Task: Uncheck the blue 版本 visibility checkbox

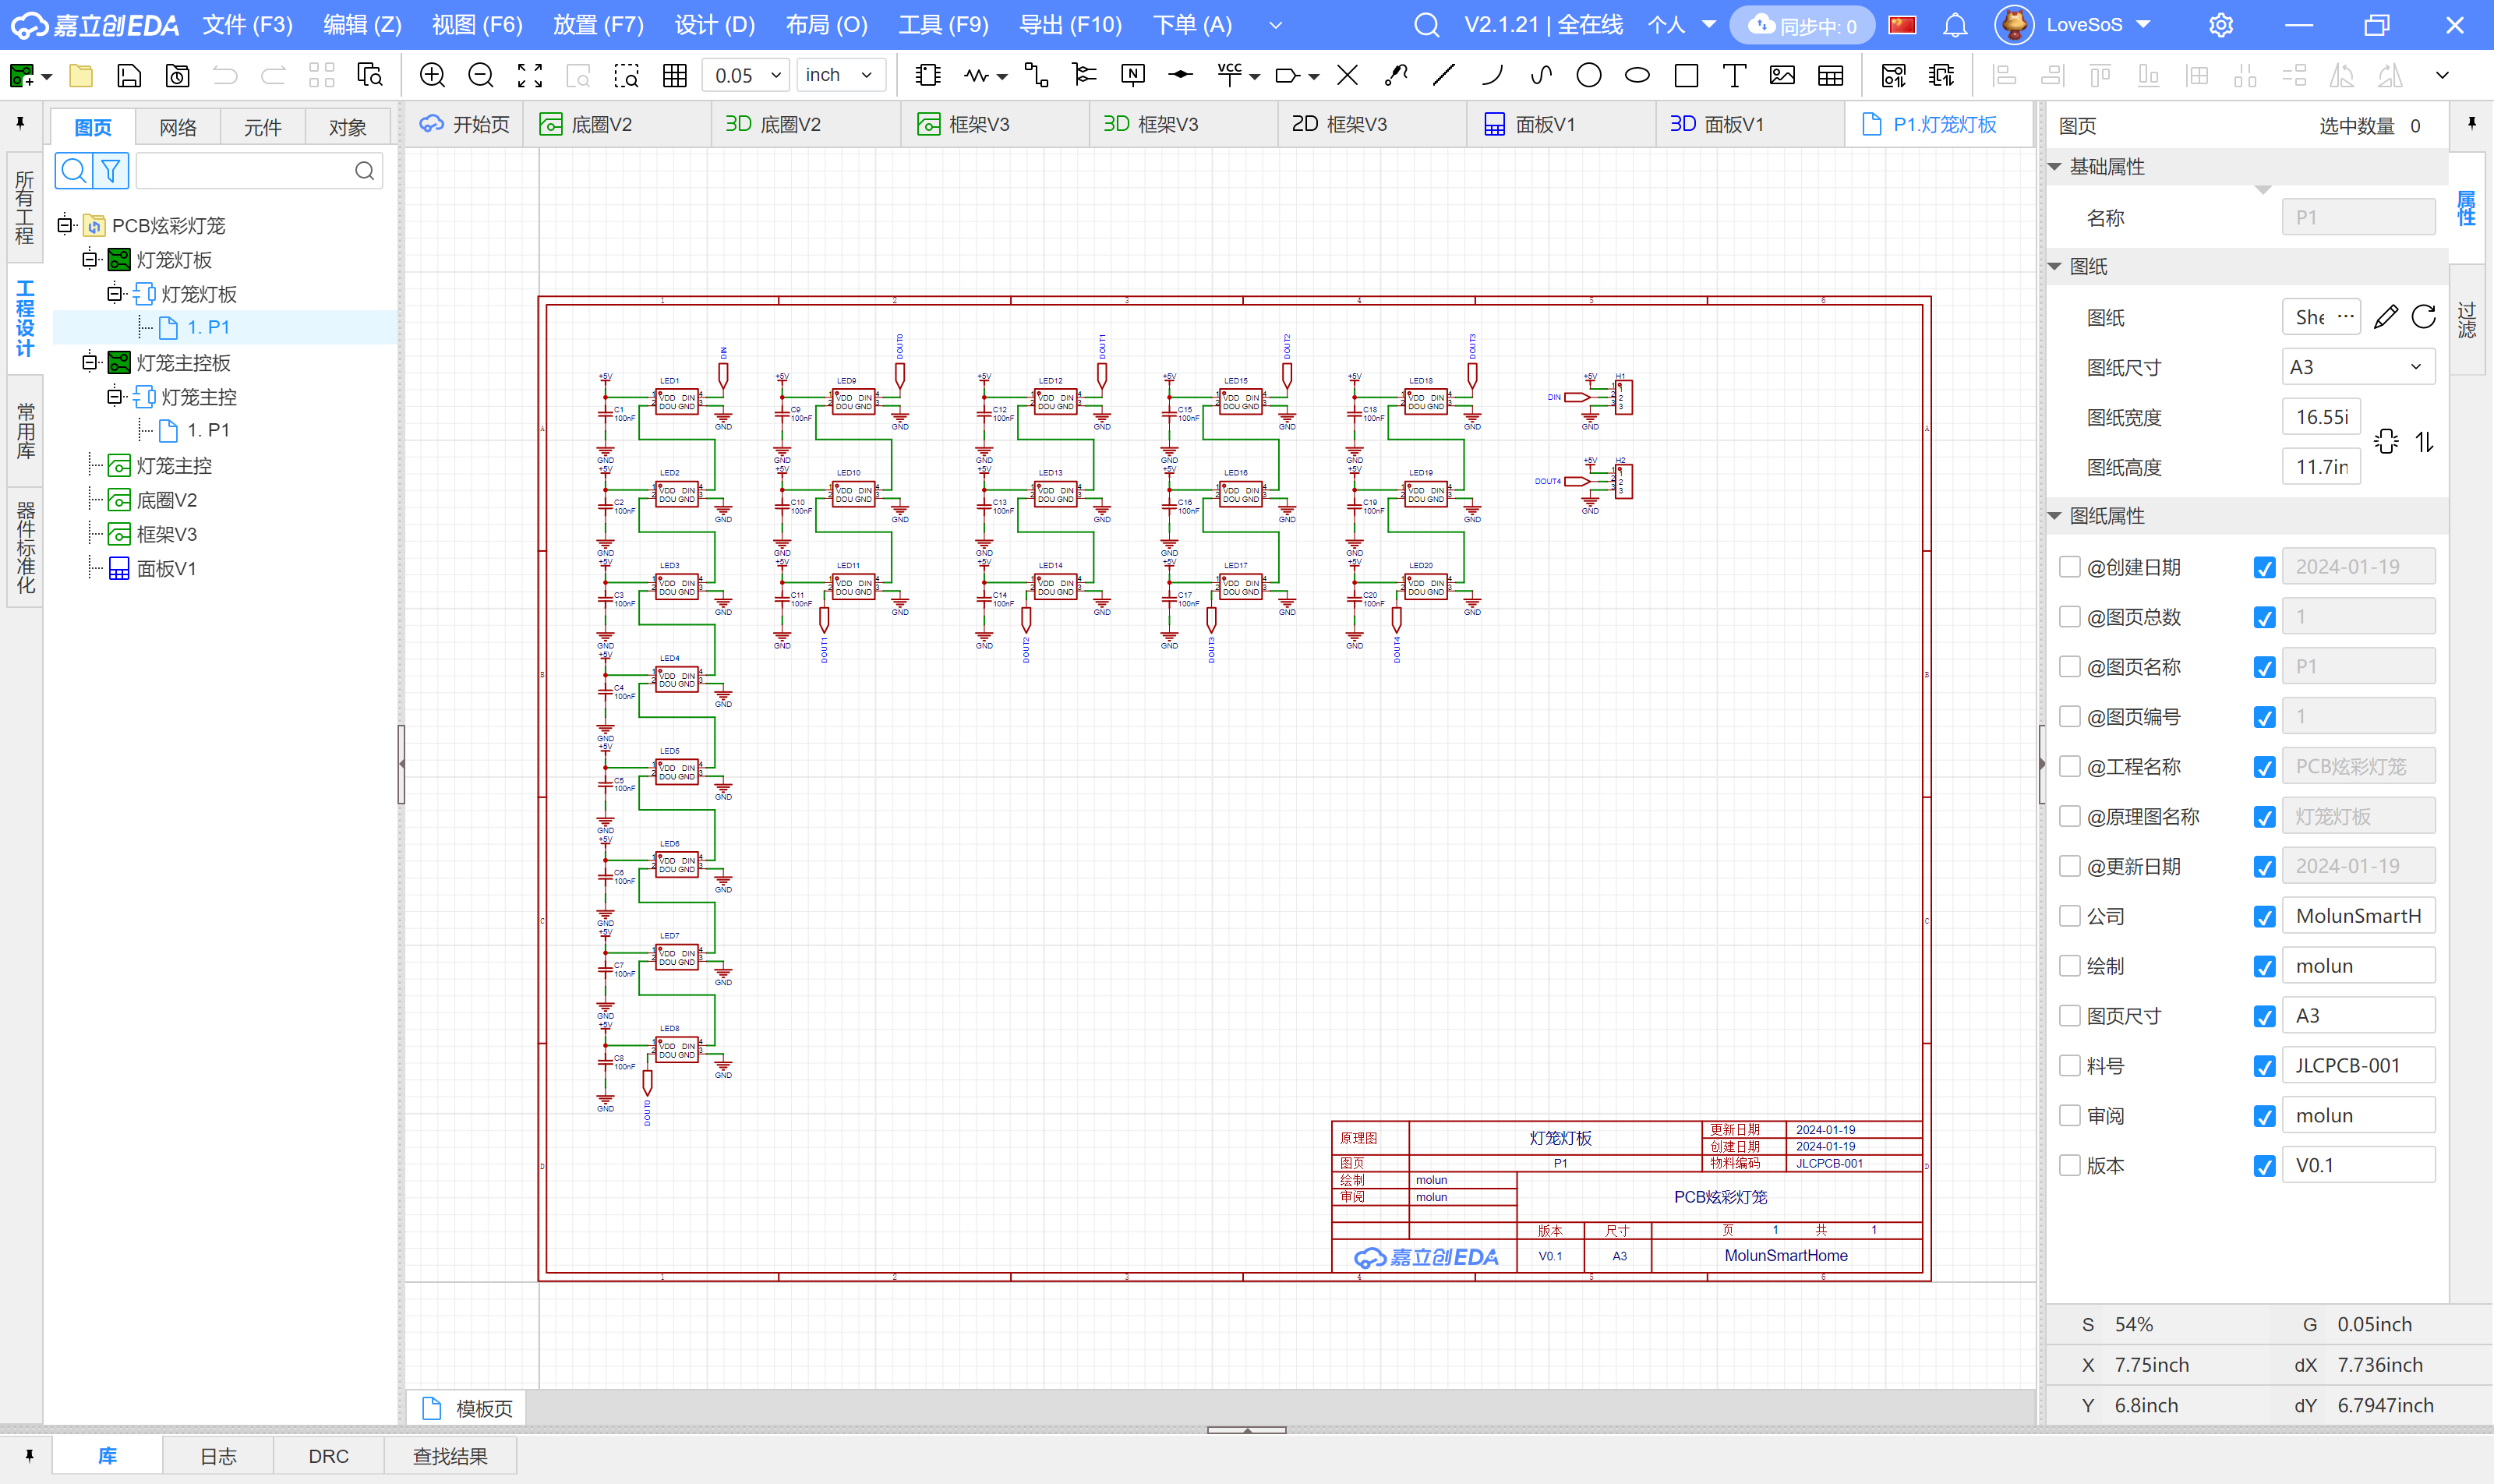Action: click(x=2264, y=1166)
